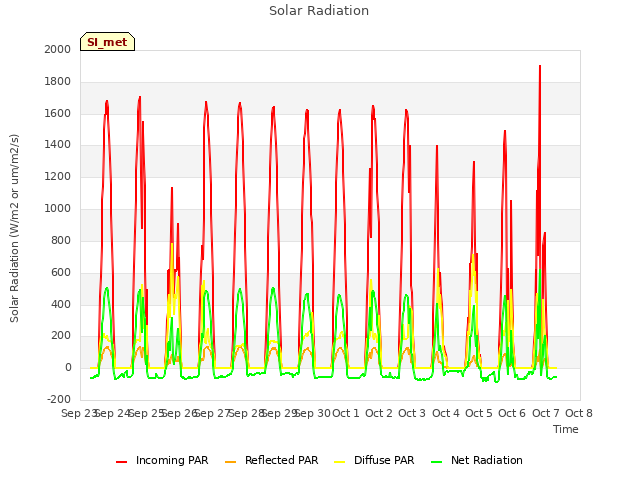
Task: Click the Oct 1 x-axis tick label
Action: 346,413
